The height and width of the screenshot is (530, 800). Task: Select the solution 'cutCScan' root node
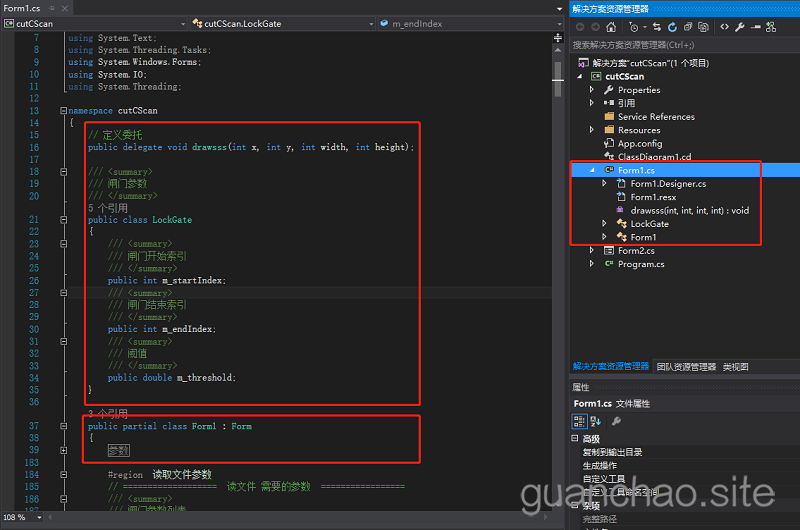(650, 63)
